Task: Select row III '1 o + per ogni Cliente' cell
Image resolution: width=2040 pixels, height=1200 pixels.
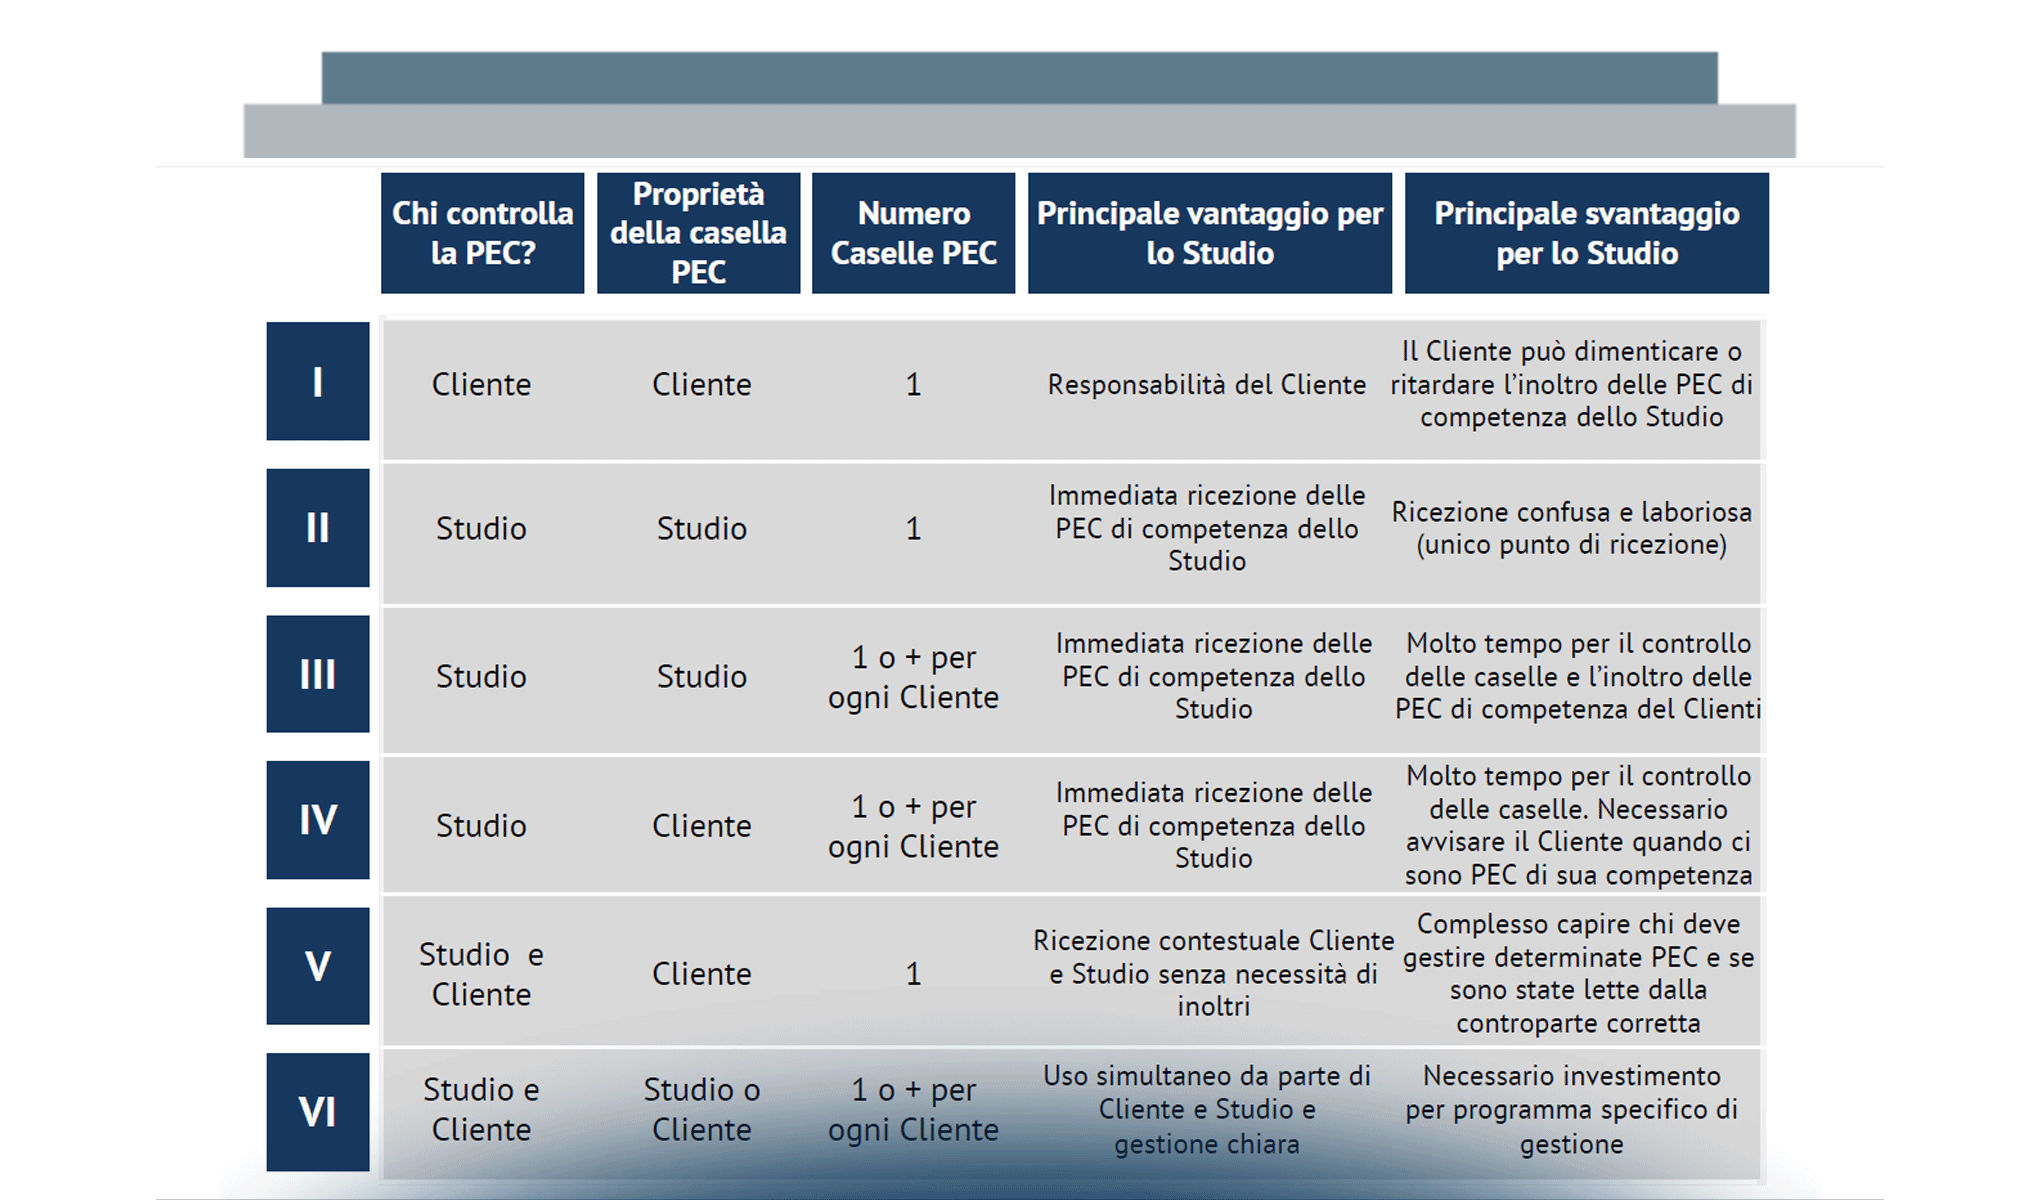Action: (x=913, y=677)
